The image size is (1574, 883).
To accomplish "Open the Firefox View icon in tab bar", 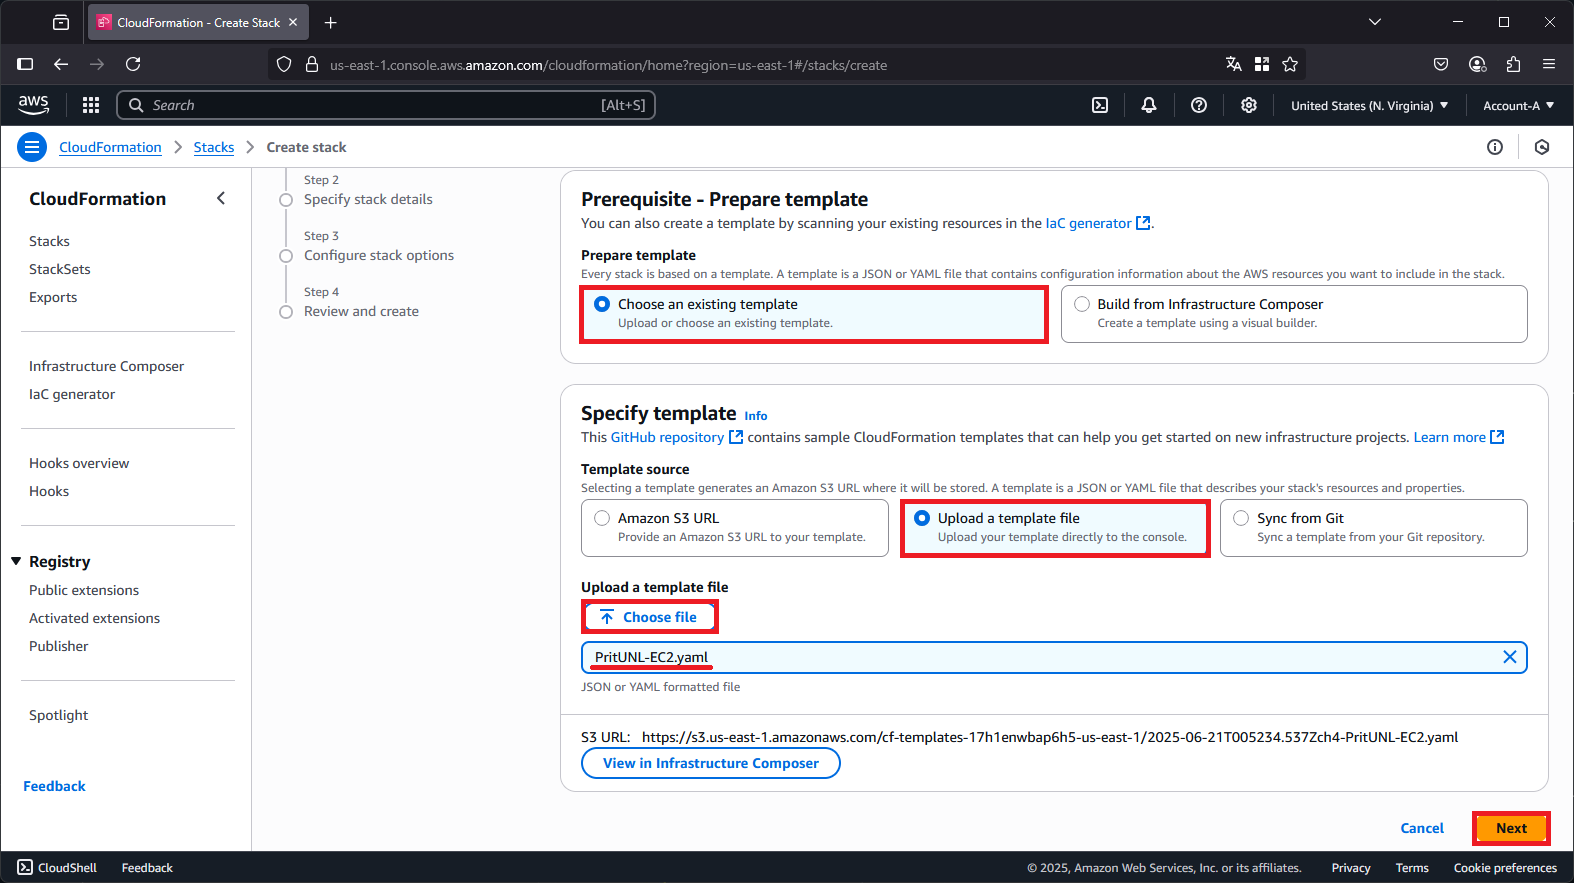I will point(61,22).
